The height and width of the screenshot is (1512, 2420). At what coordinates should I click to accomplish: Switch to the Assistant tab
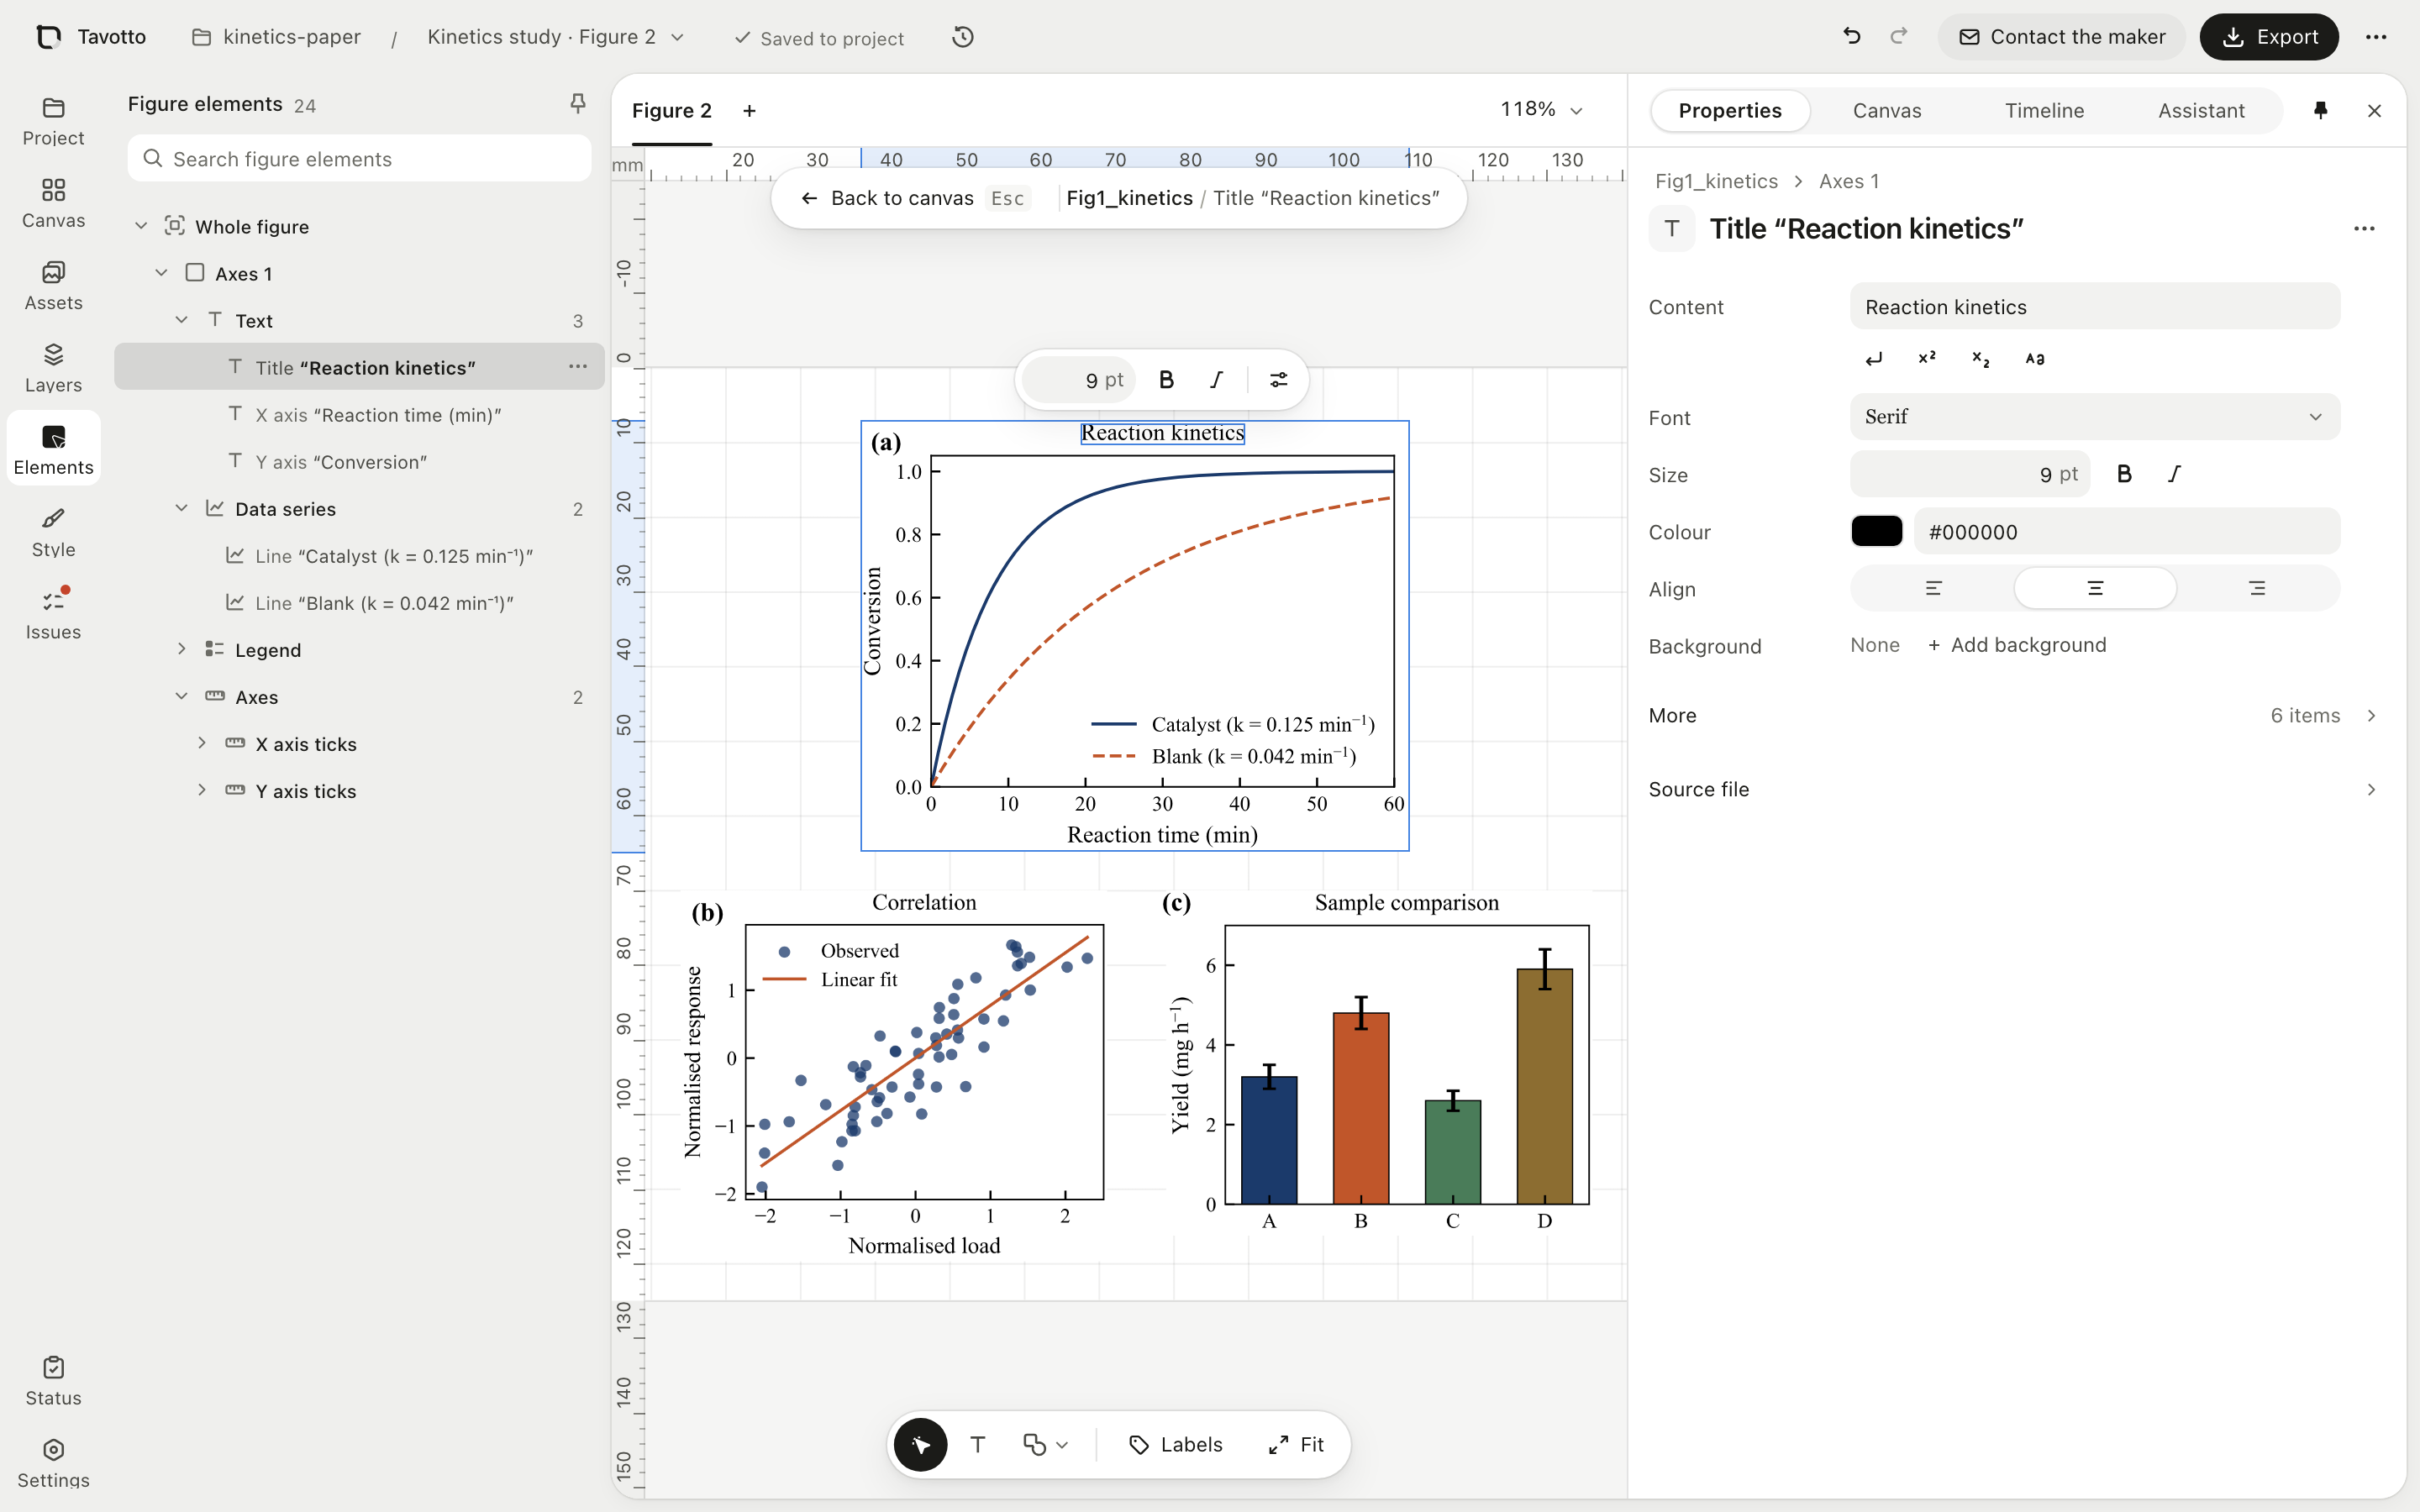coord(2201,111)
